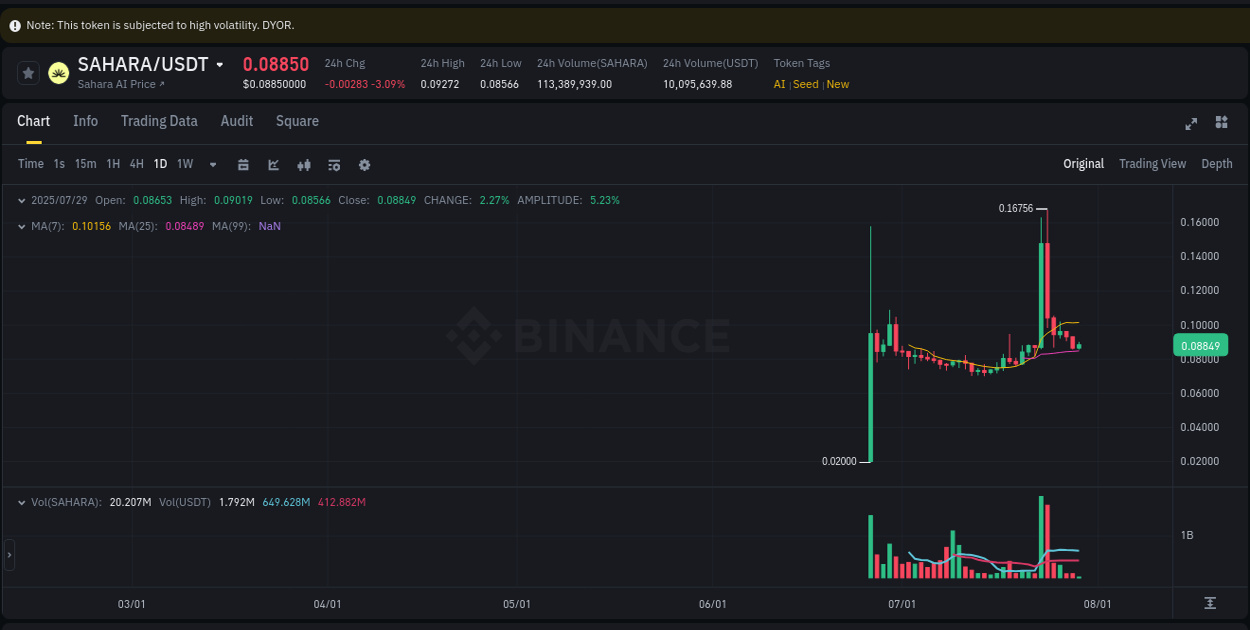1250x630 pixels.
Task: Open the chart settings gear
Action: pyautogui.click(x=364, y=164)
